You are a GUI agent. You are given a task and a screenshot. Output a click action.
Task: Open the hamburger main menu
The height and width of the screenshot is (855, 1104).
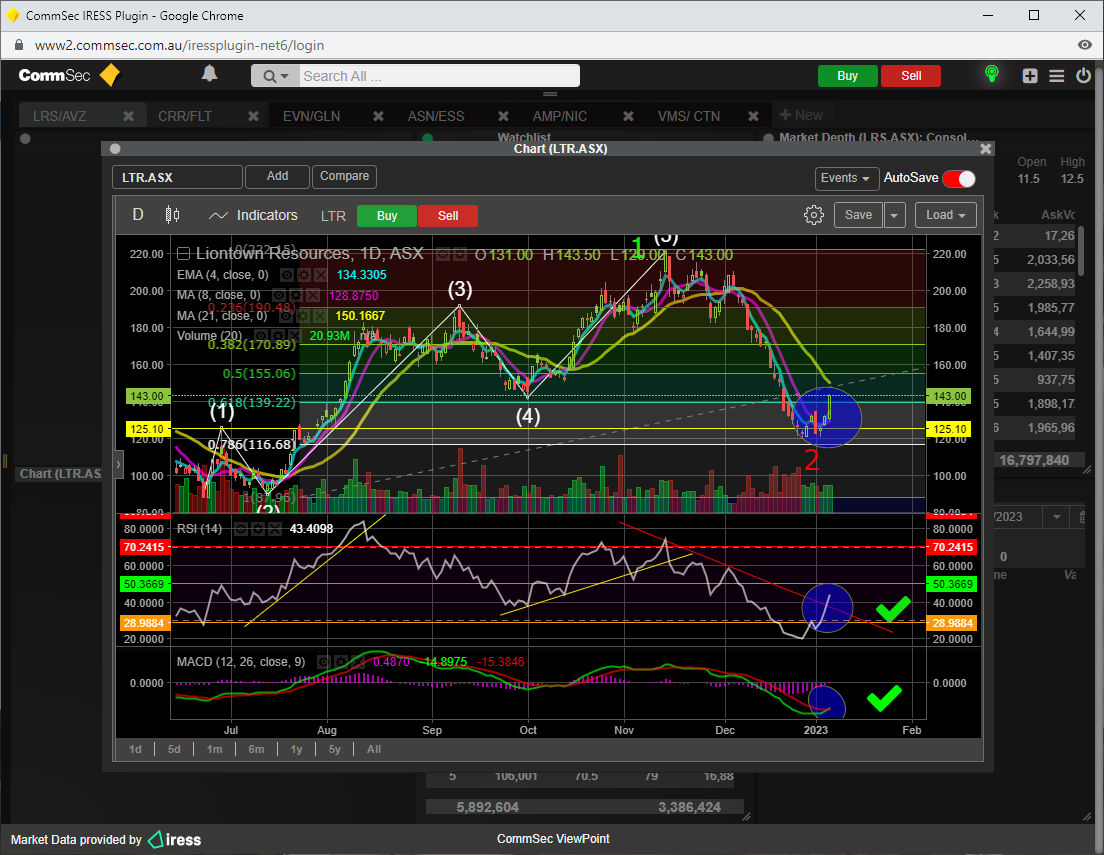tap(1057, 76)
